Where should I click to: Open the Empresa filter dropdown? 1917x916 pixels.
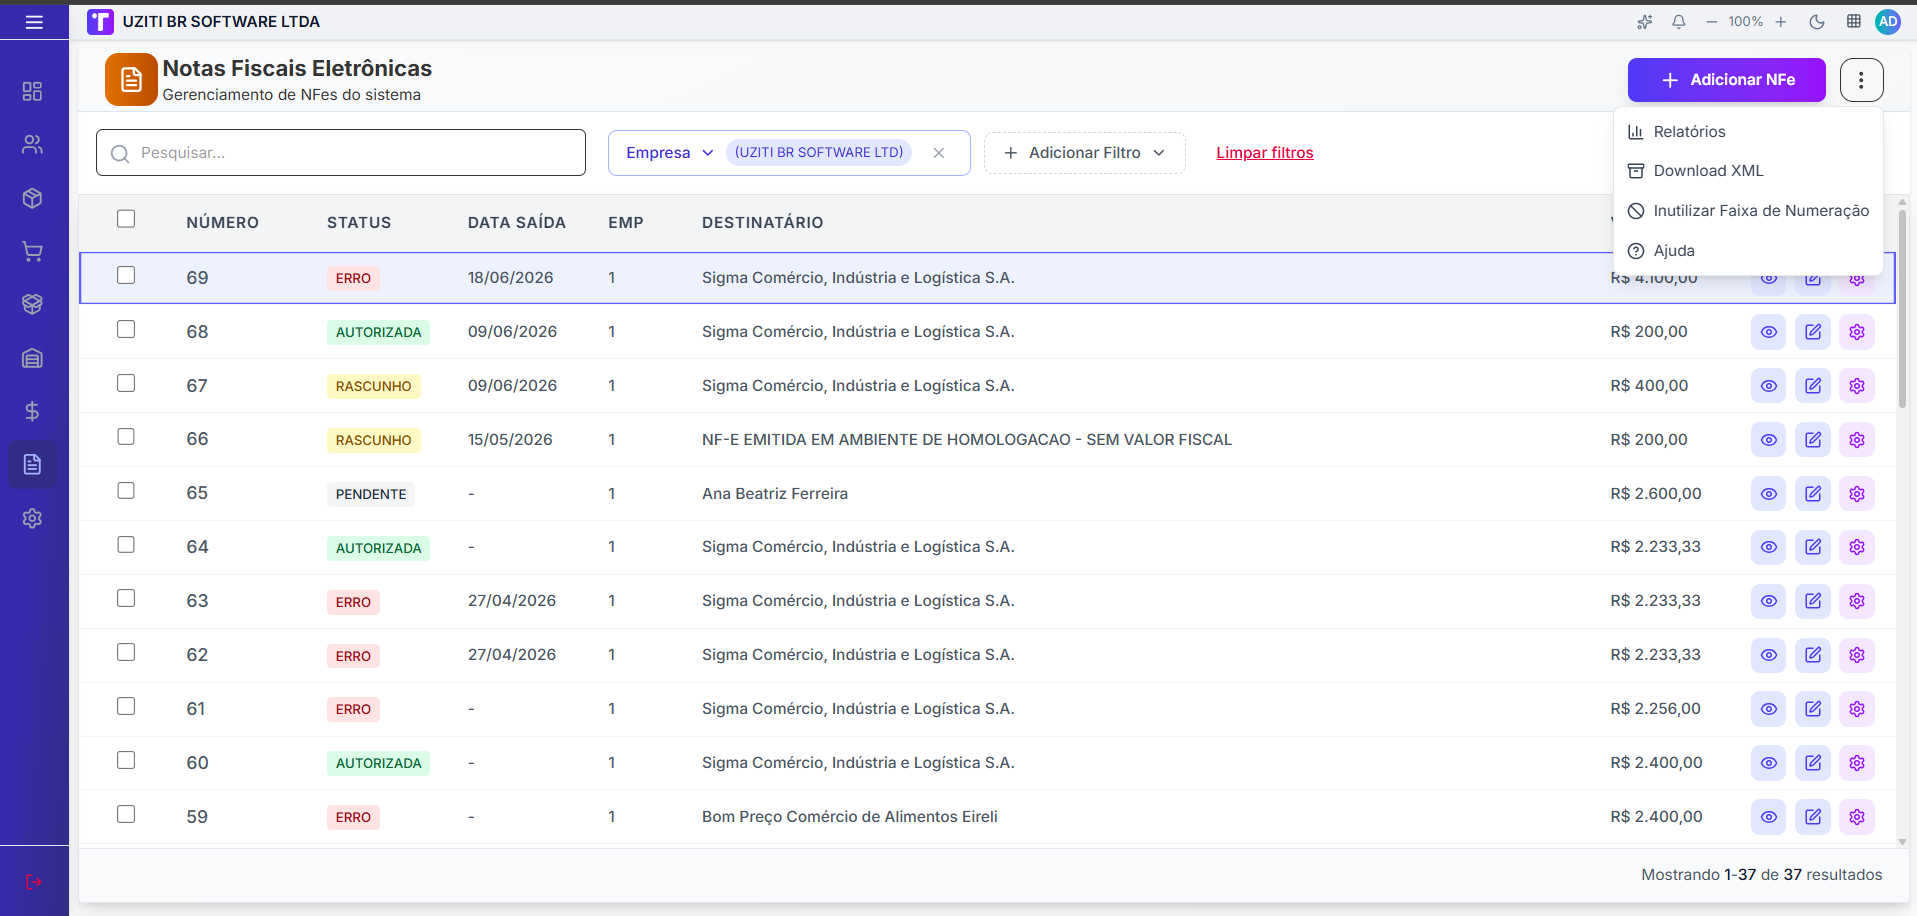click(670, 153)
